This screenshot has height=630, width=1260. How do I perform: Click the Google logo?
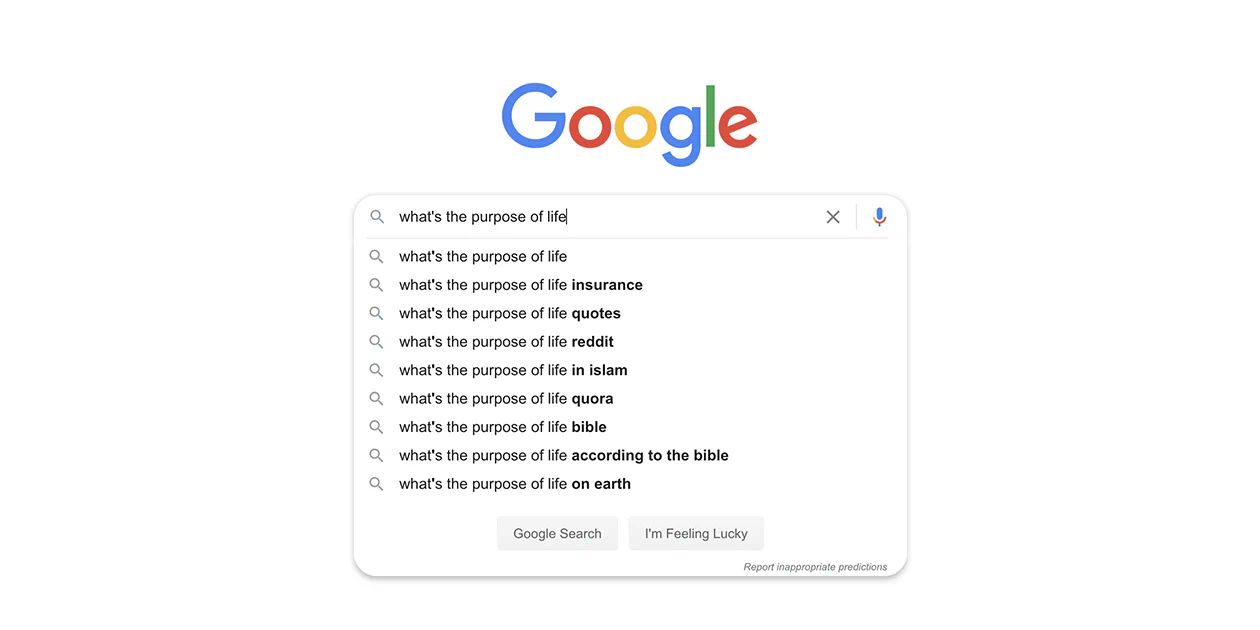tap(630, 122)
